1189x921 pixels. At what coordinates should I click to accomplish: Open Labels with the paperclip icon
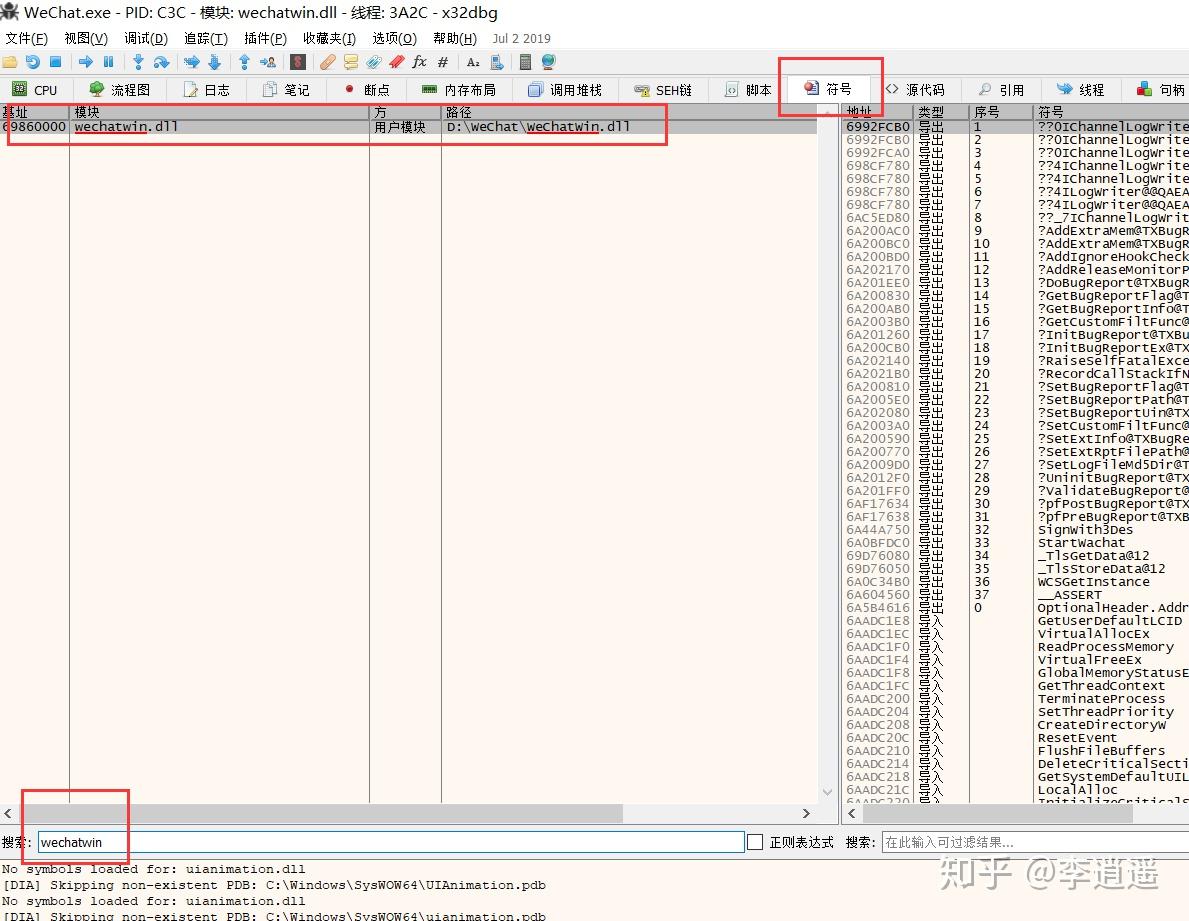(373, 62)
